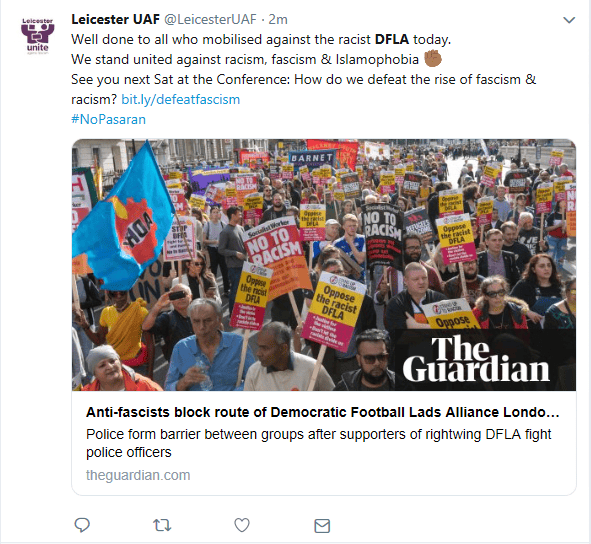Click the raised fist emoji
The height and width of the screenshot is (544, 591).
(433, 59)
